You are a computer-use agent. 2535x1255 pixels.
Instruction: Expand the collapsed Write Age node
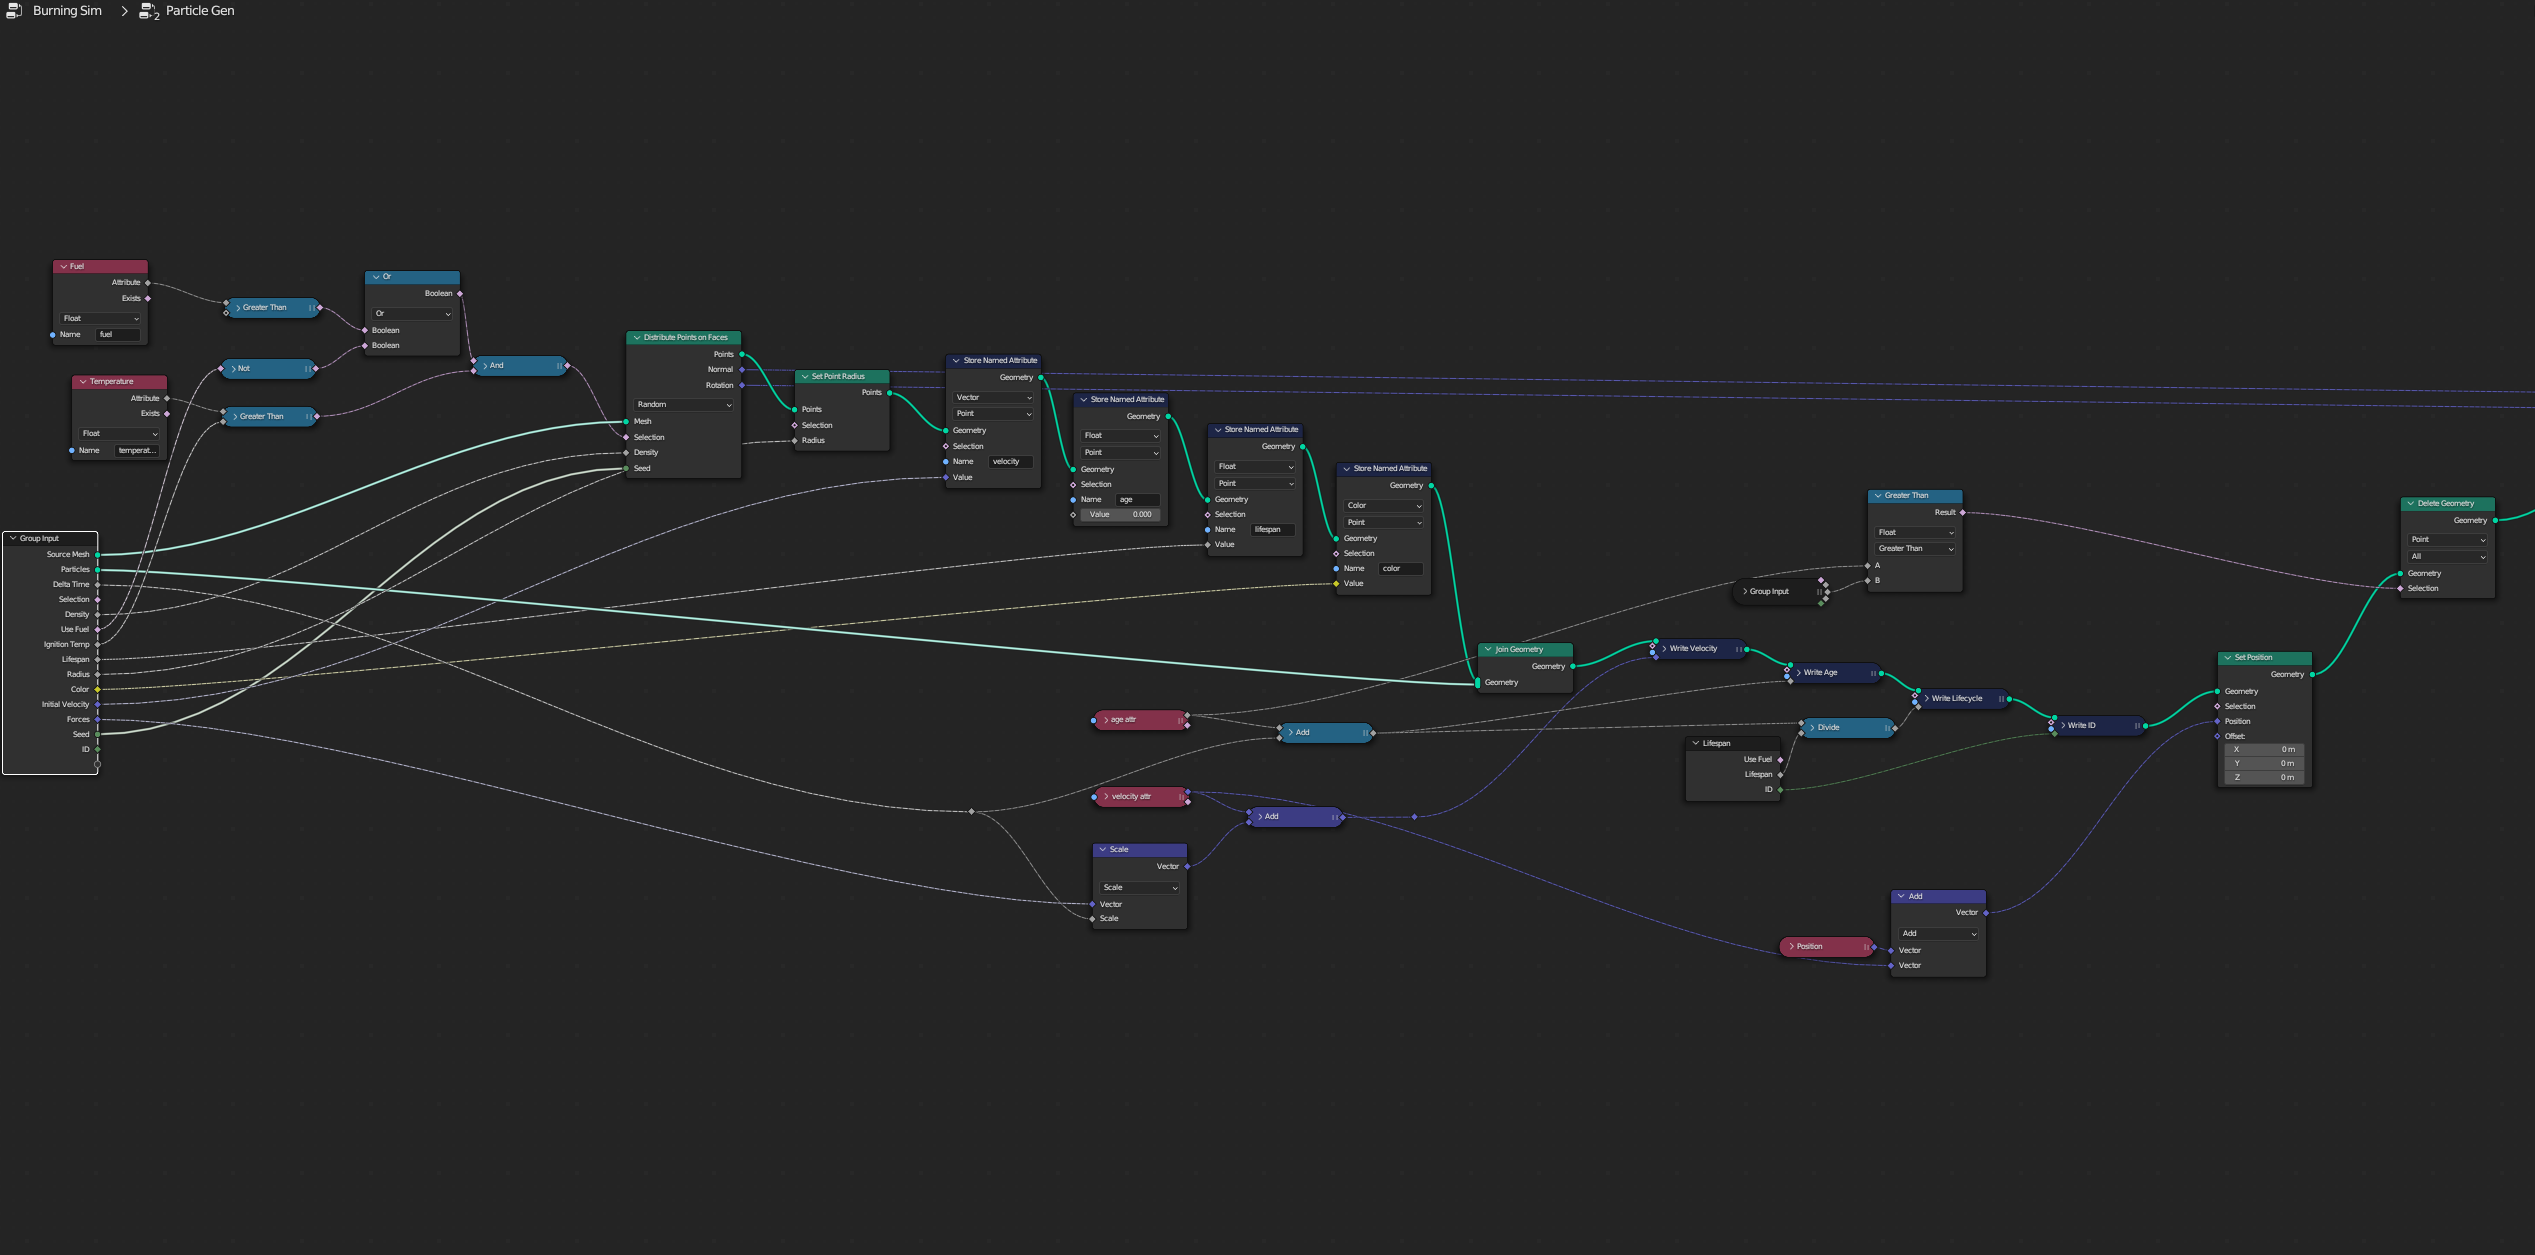(x=1798, y=673)
